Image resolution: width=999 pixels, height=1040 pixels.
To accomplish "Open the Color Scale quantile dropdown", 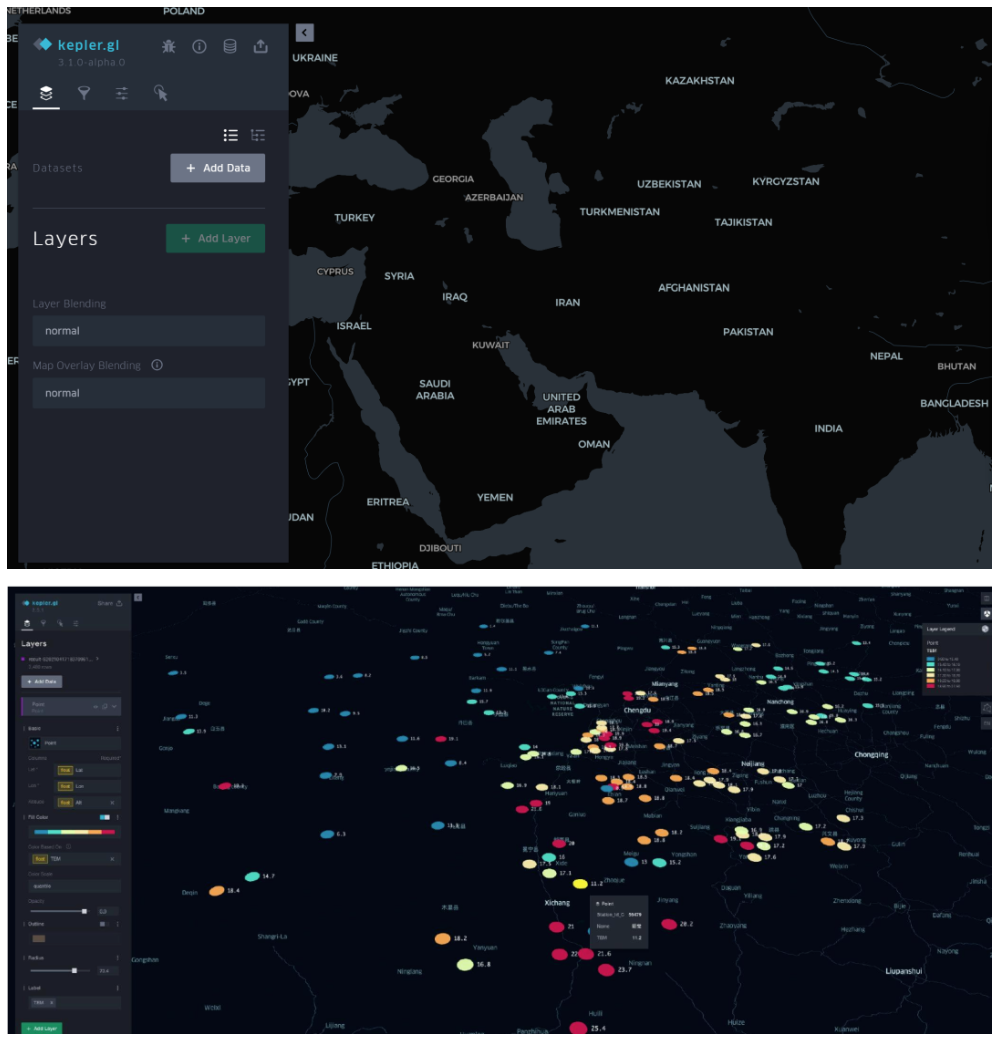I will [x=74, y=886].
